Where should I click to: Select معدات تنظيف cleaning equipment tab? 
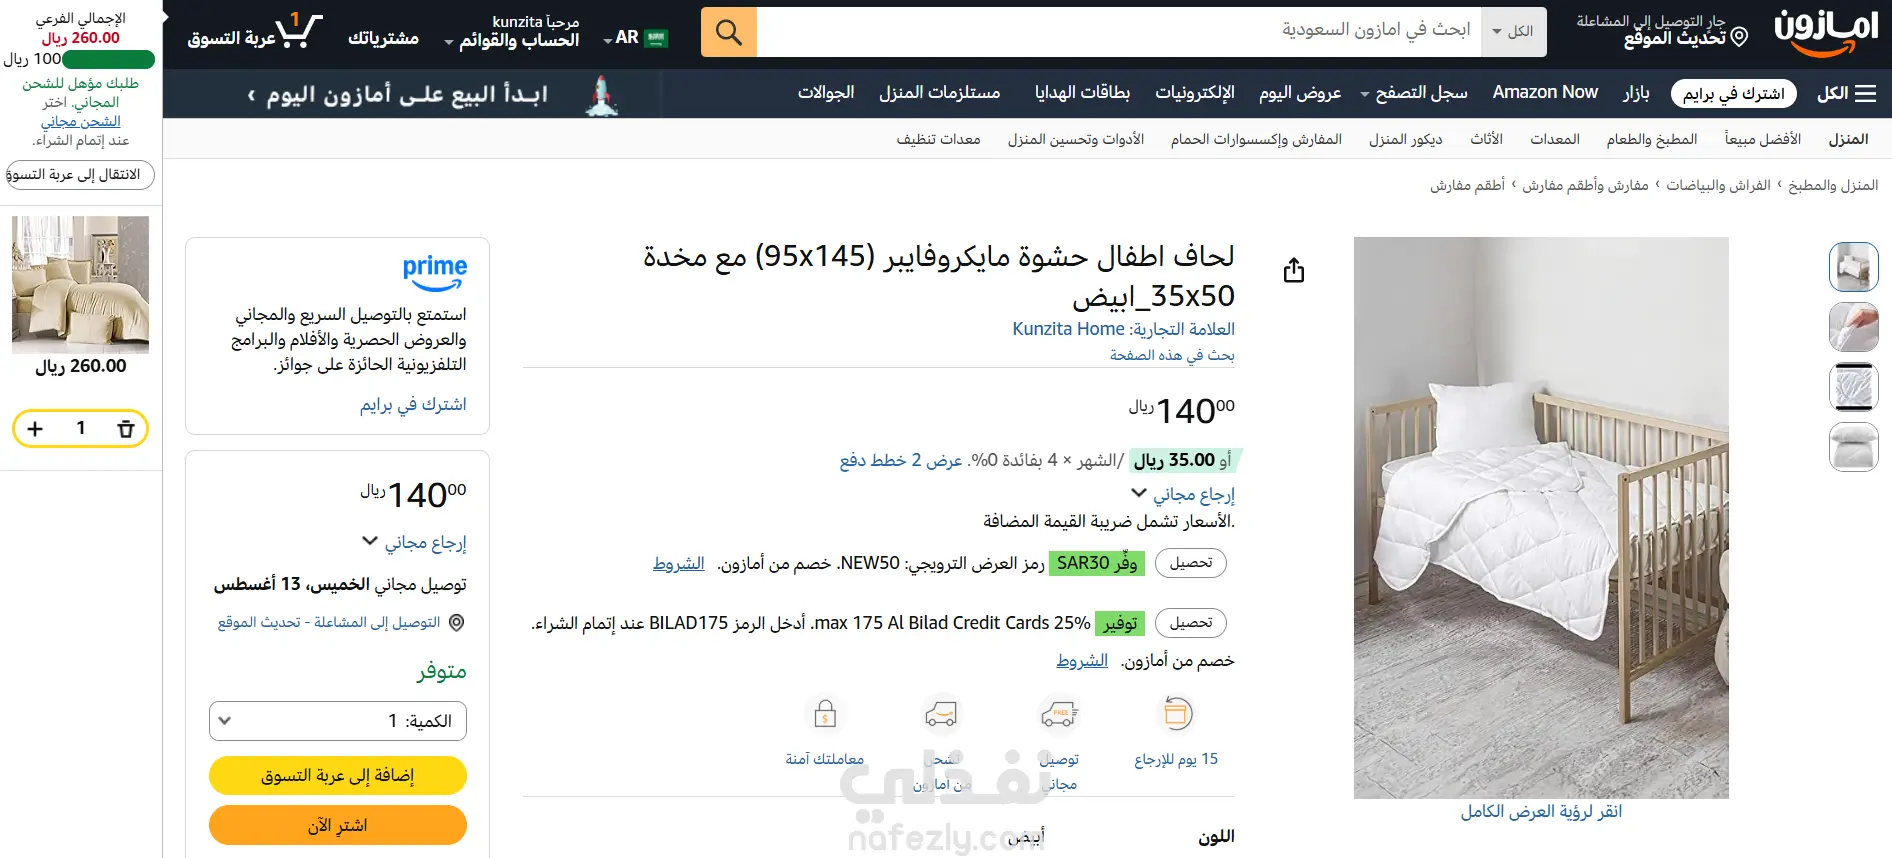(x=938, y=139)
